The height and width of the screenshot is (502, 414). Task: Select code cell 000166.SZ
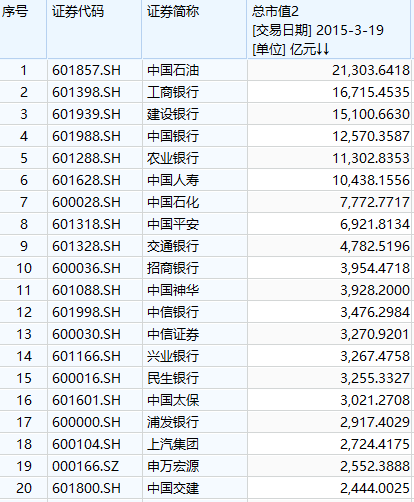(95, 466)
